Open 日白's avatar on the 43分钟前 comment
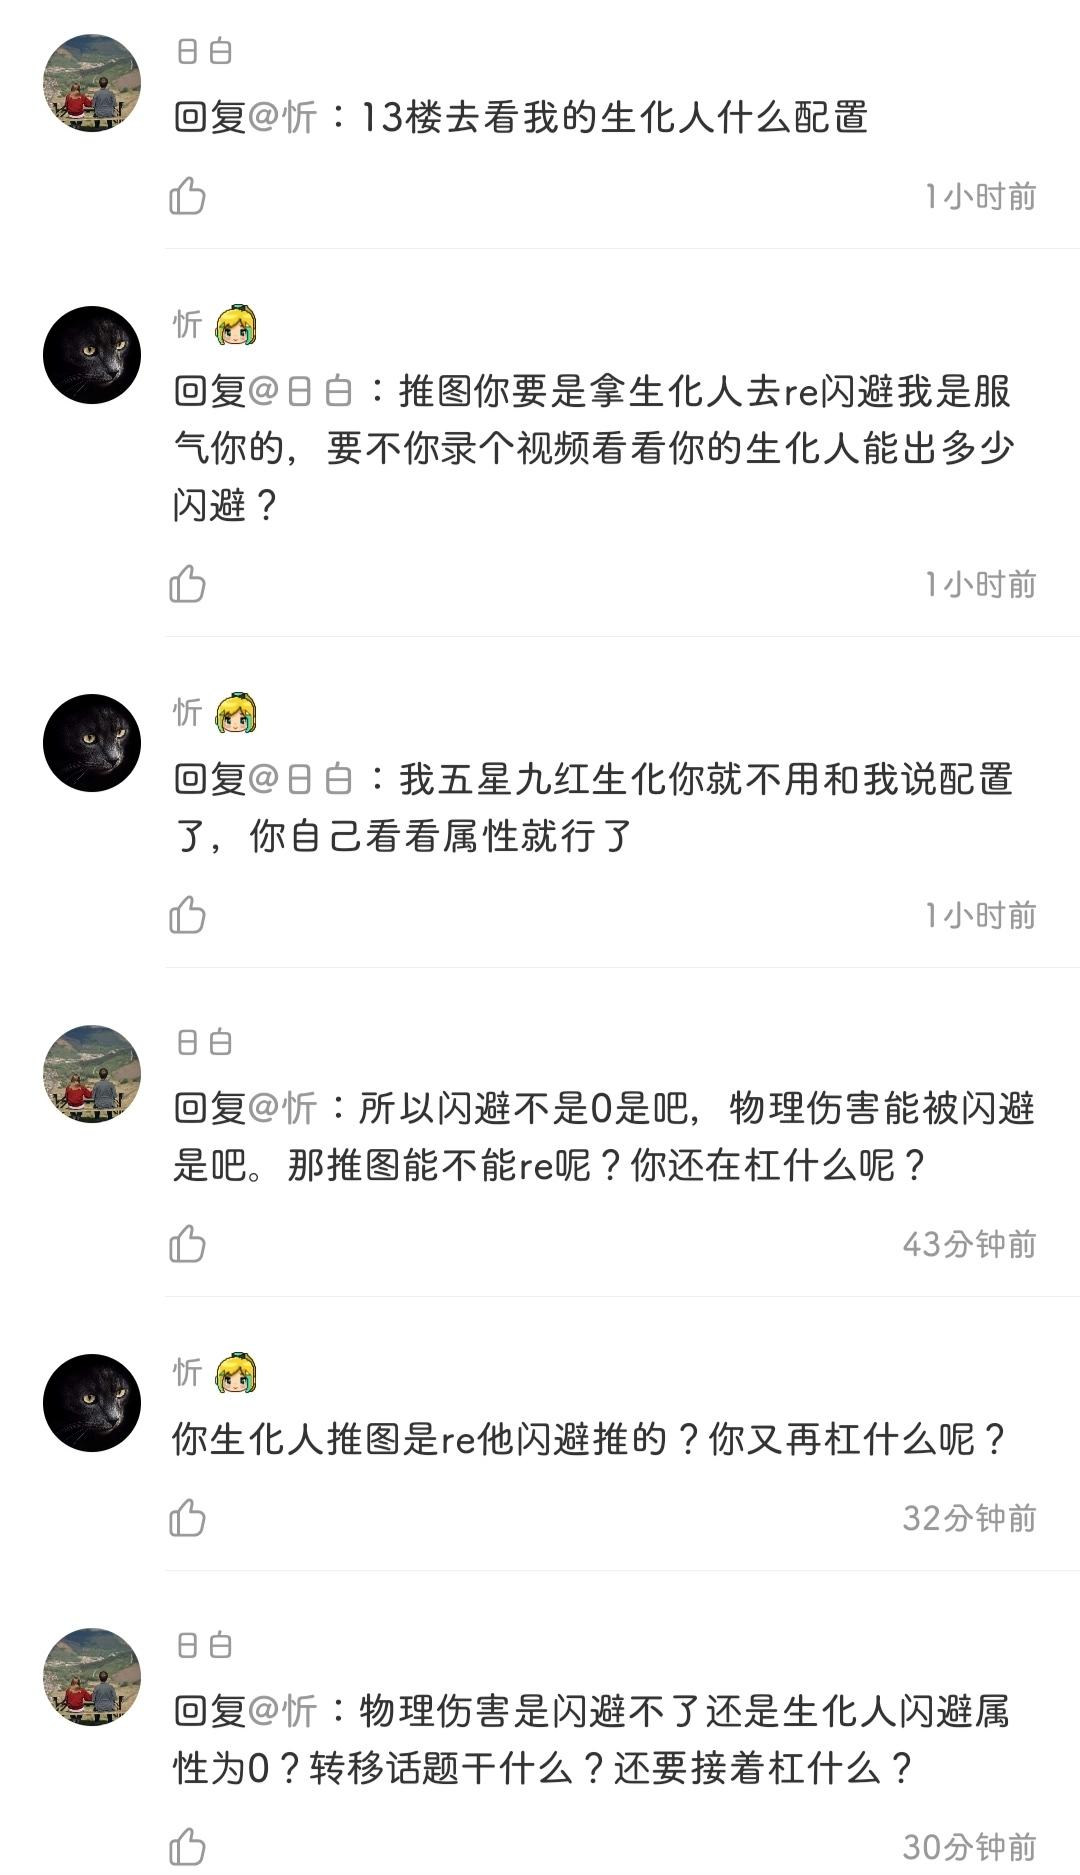This screenshot has height=1875, width=1080. click(92, 1074)
